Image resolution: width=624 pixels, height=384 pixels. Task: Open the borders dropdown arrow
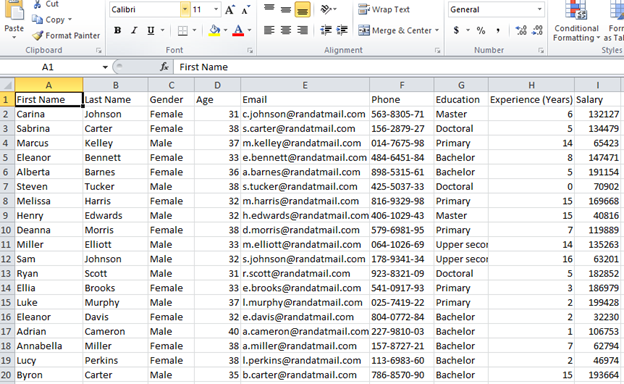coord(194,30)
